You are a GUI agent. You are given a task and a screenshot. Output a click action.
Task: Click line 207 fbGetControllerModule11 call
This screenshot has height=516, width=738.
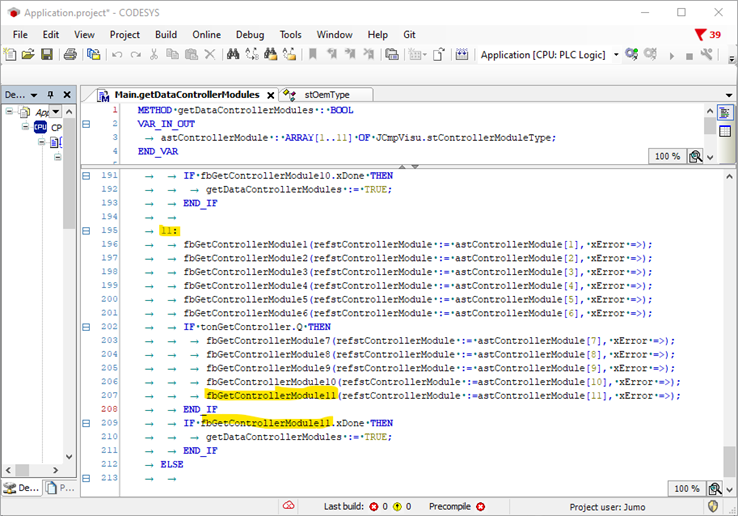tap(271, 396)
